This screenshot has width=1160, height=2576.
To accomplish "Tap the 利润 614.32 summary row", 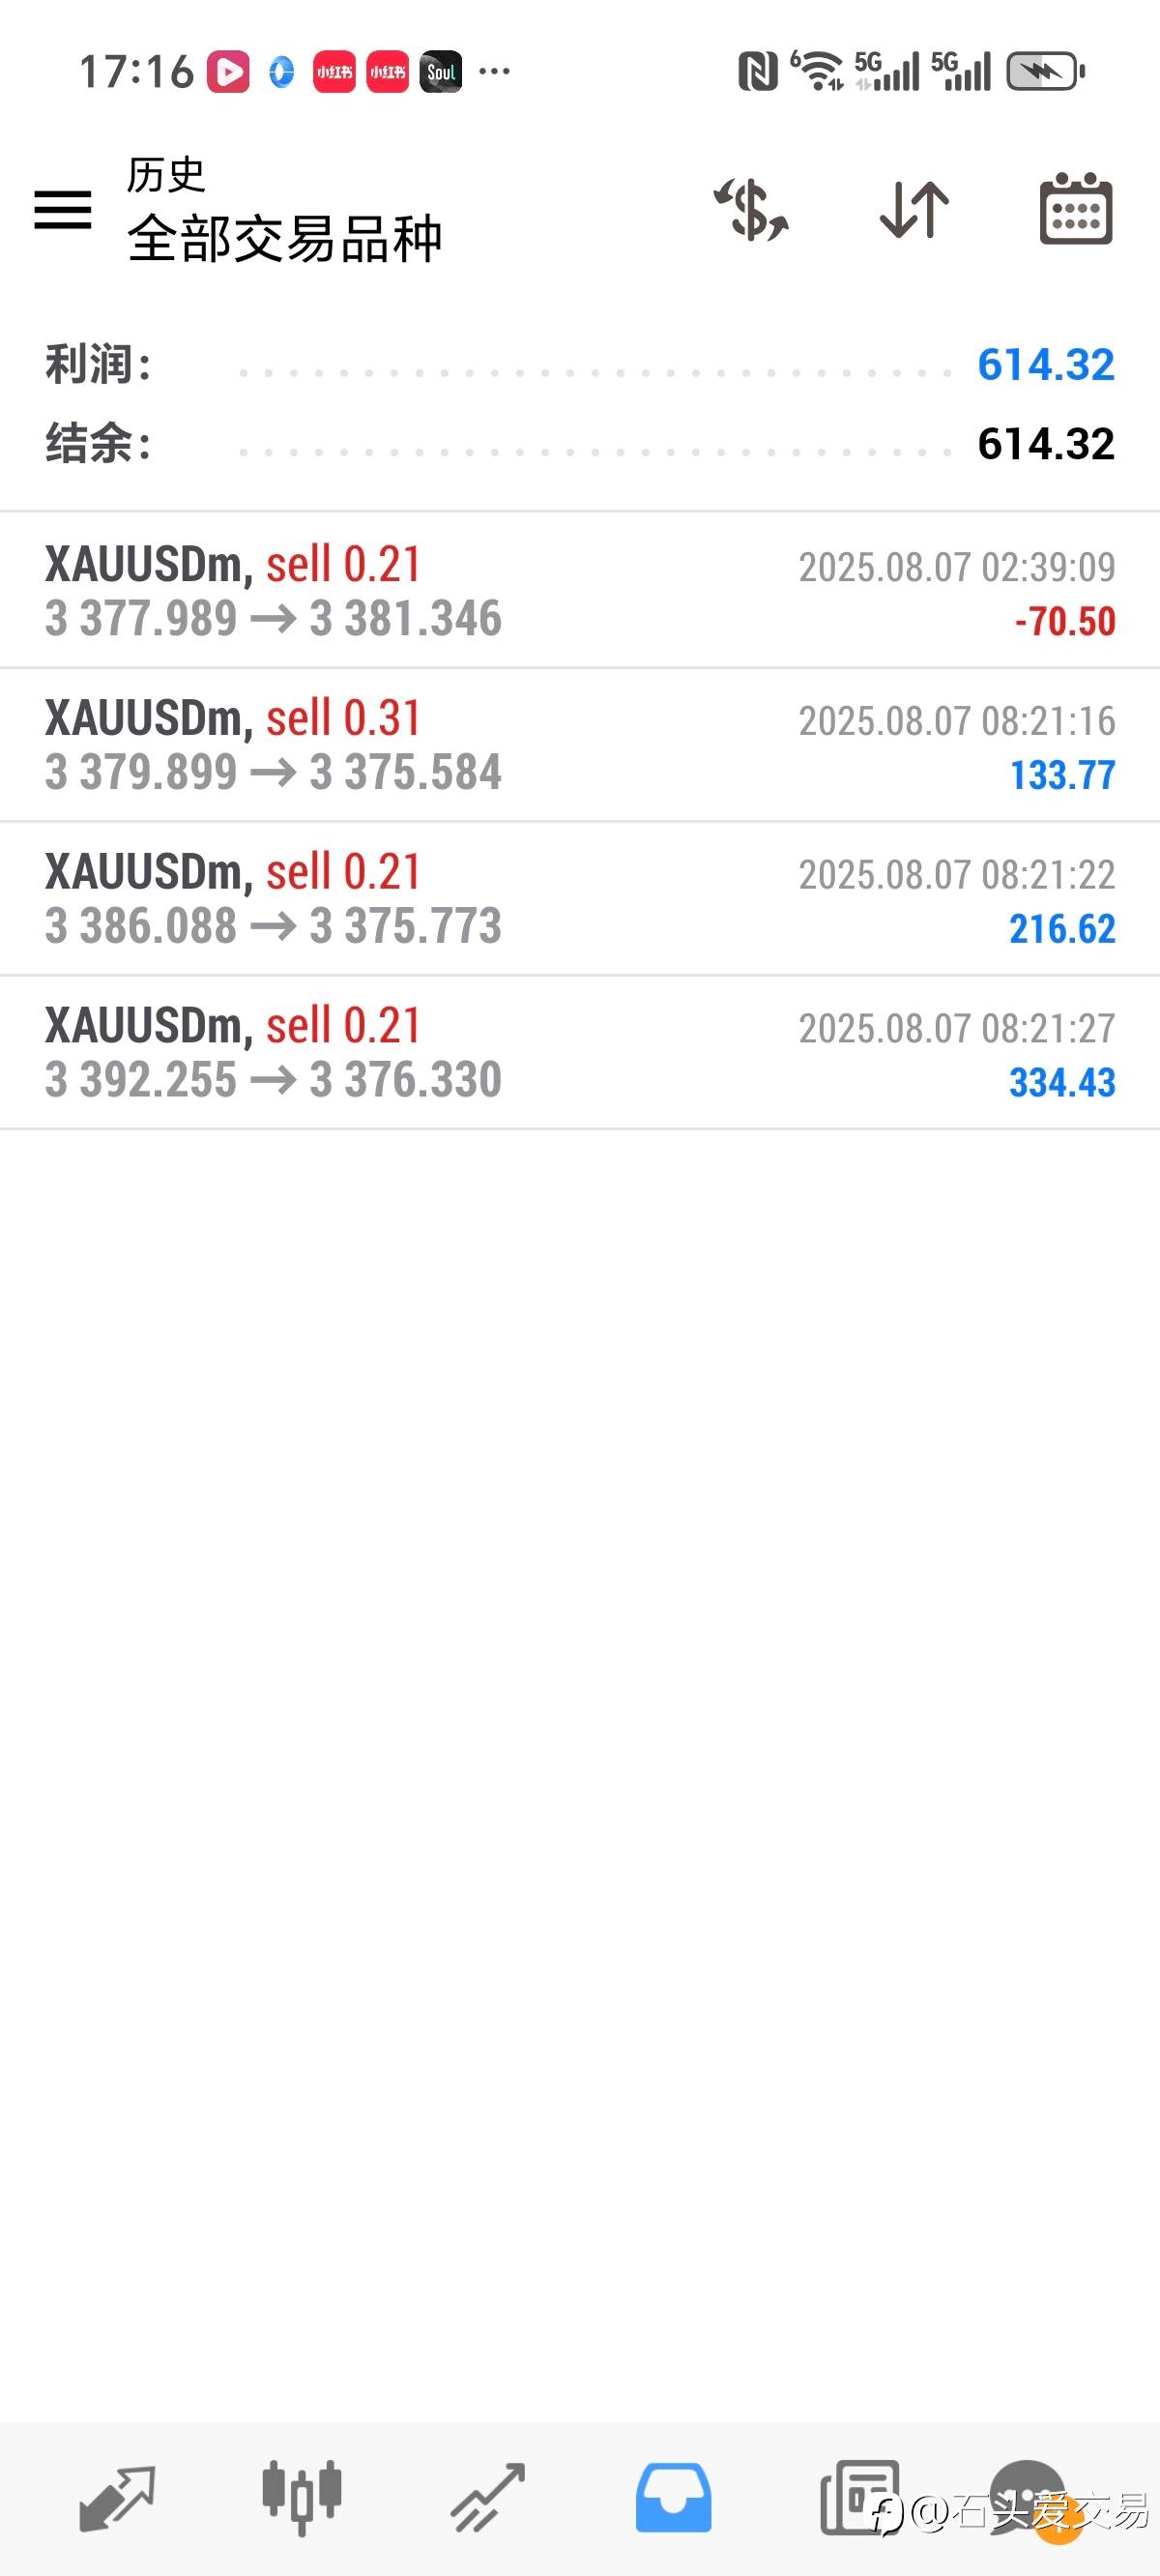I will [580, 365].
